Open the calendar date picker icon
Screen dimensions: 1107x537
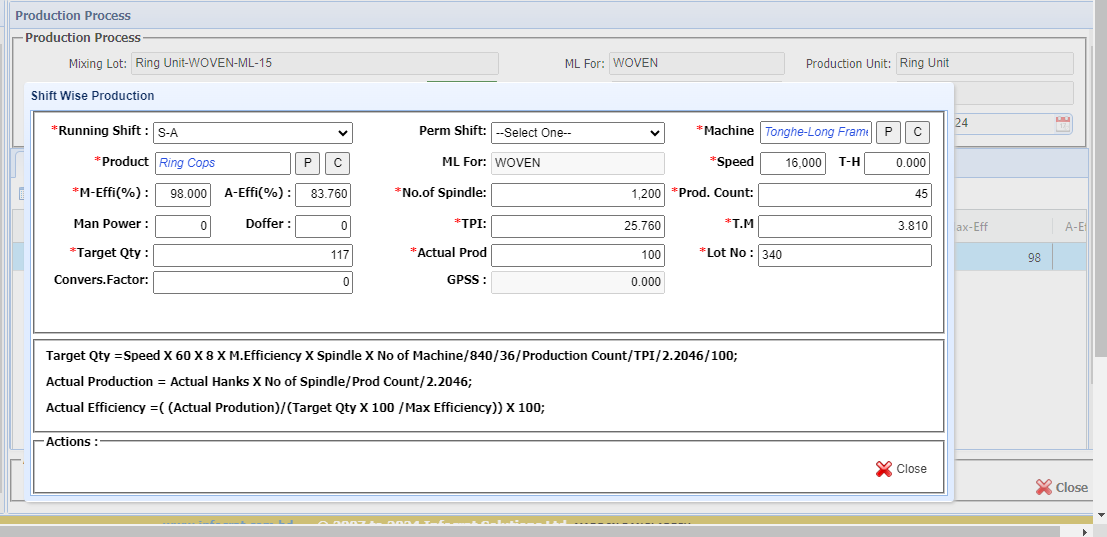point(1063,124)
